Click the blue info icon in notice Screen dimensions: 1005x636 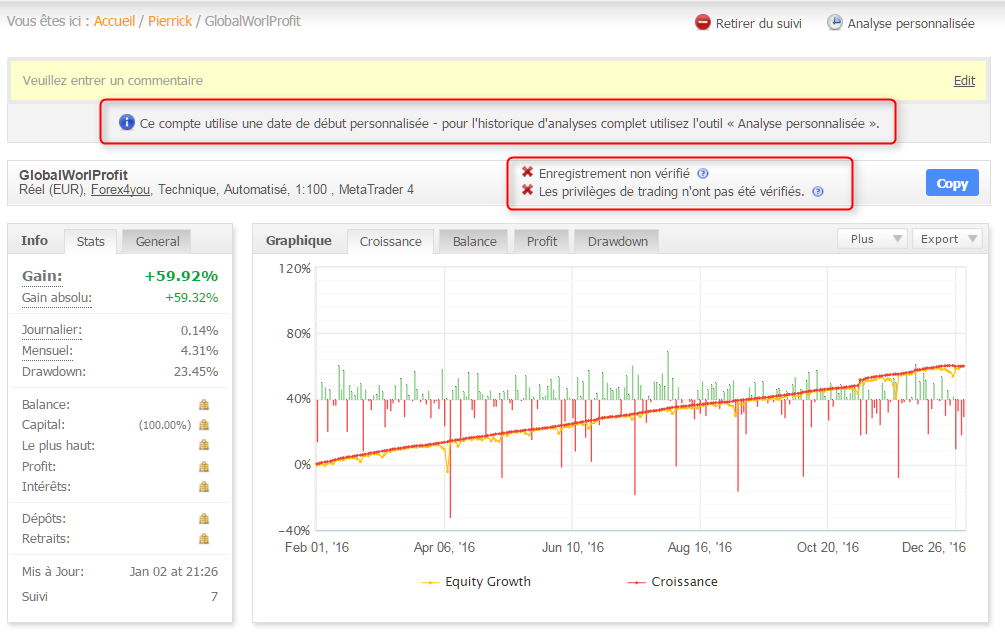coord(127,122)
